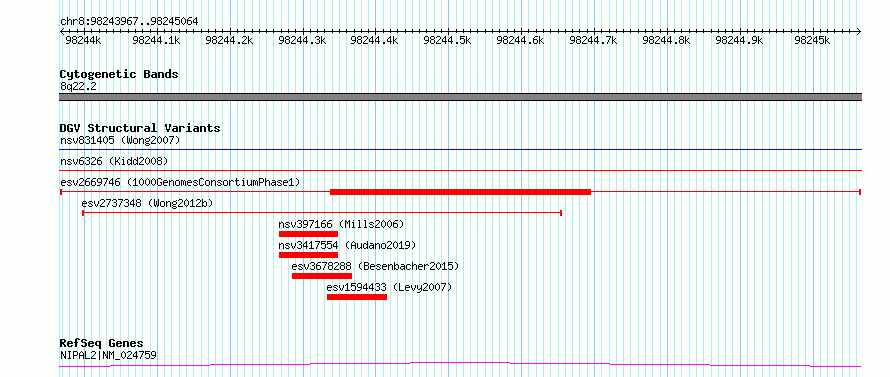The height and width of the screenshot is (377, 890).
Task: Open the esv3678288 (Besenbacher2015) variant label
Action: pyautogui.click(x=375, y=266)
